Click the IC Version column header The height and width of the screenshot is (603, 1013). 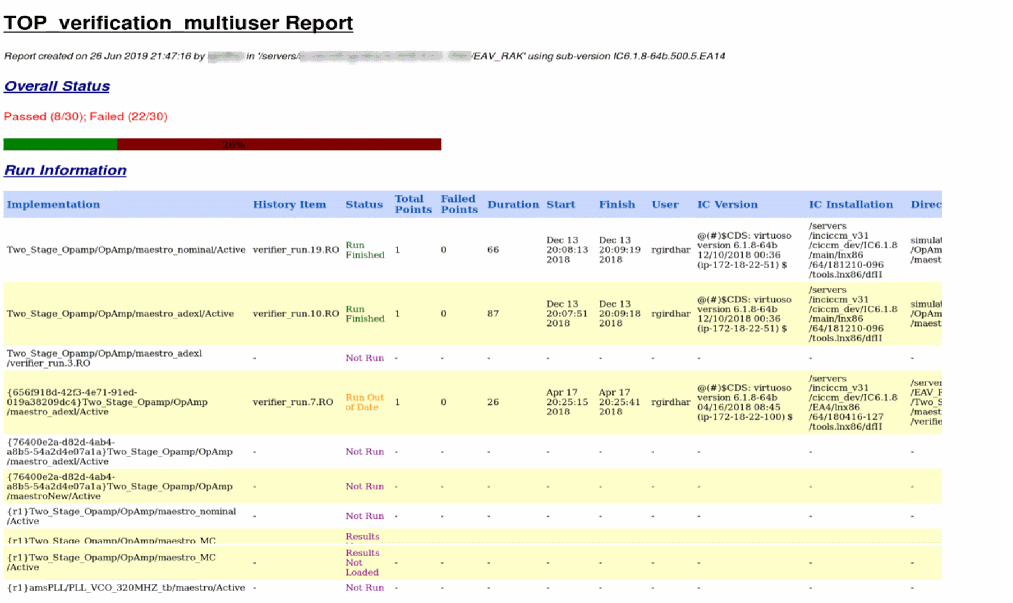point(727,204)
